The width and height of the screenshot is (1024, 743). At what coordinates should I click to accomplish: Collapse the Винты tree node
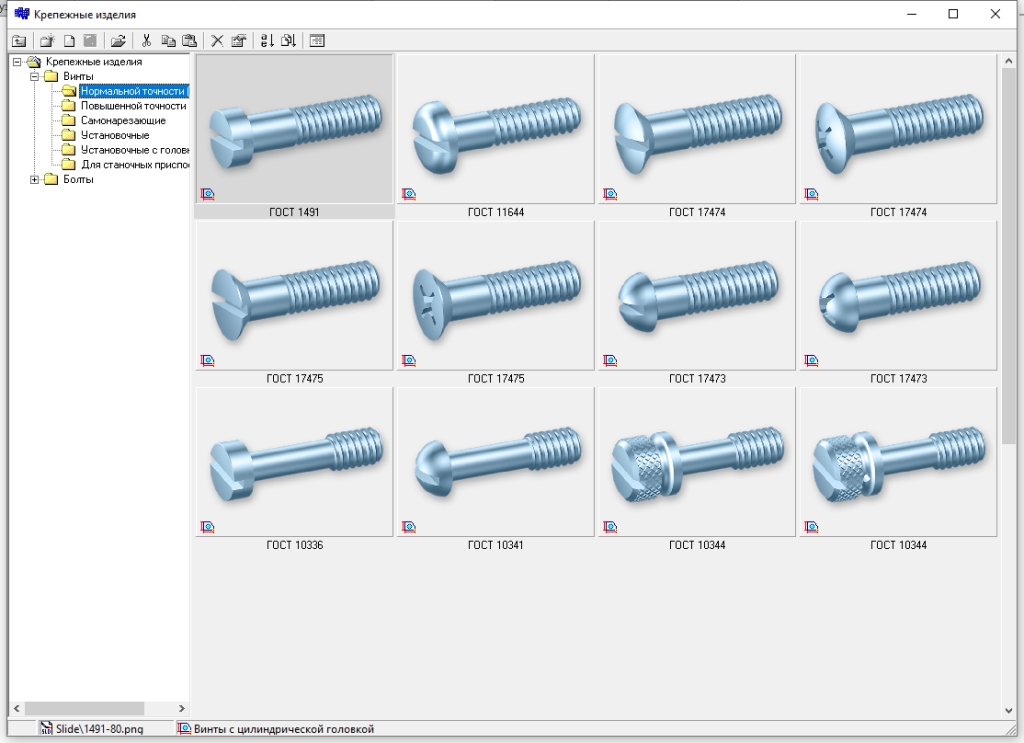click(x=35, y=76)
